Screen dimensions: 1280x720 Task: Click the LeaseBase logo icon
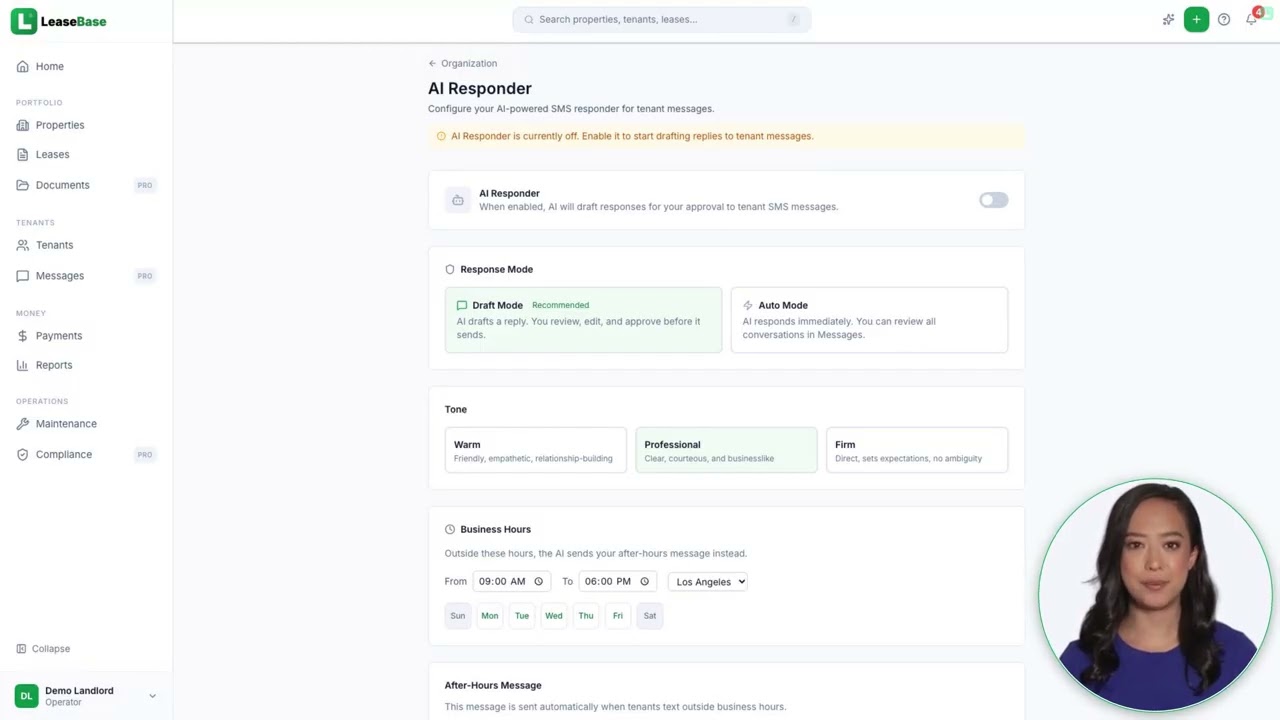pos(23,21)
